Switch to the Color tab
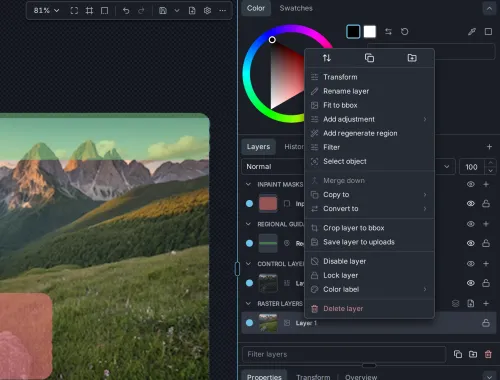The image size is (500, 380). click(x=256, y=8)
